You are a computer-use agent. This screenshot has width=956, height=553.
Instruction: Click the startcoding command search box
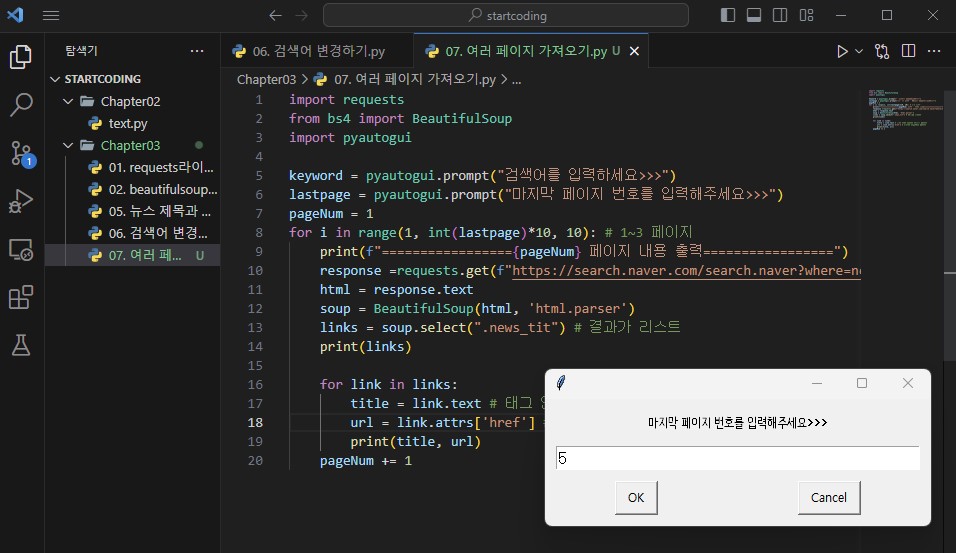(505, 15)
